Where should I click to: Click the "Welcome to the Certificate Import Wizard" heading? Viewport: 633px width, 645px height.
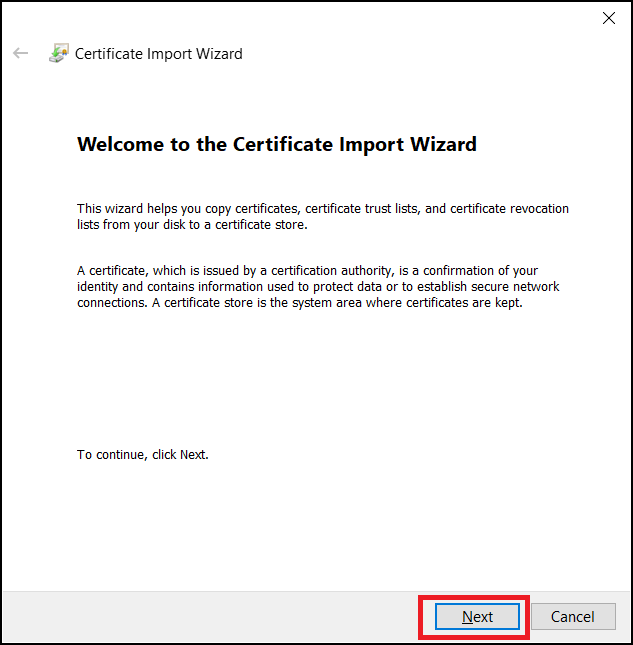coord(276,144)
